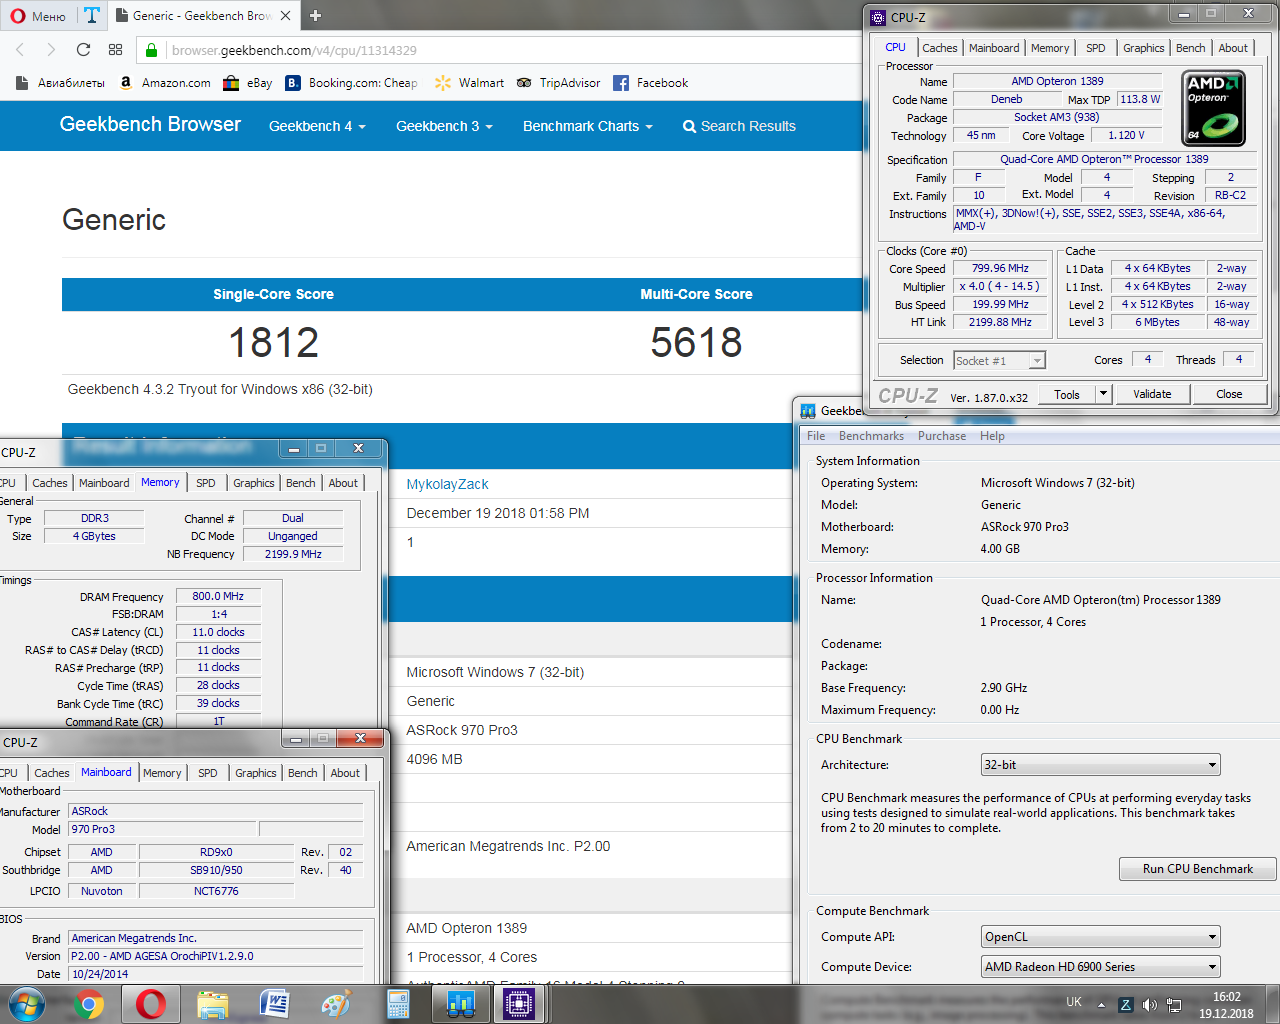Show hidden tray icons arrow
1280x1024 pixels.
click(1101, 1005)
